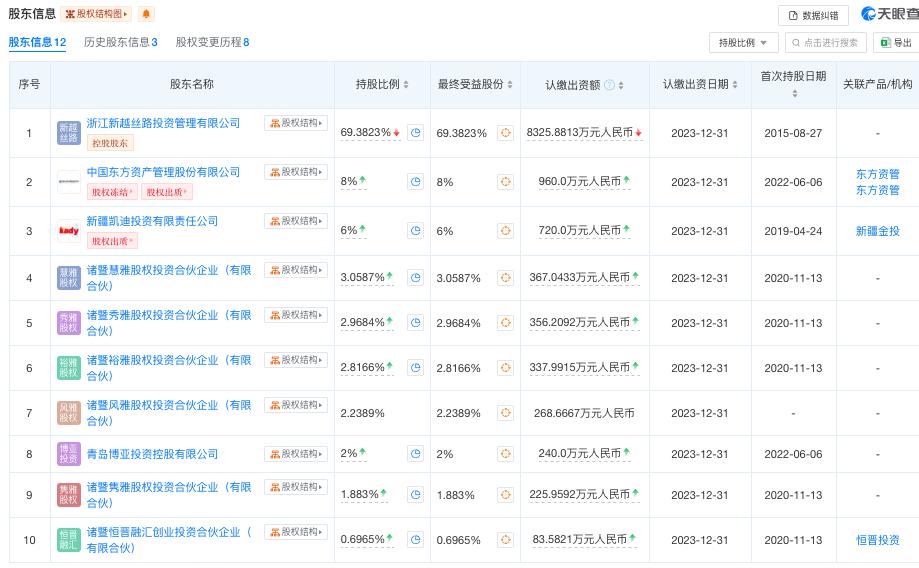The width and height of the screenshot is (919, 568).
Task: Click 控股股东 tag under 浙江新越丝路
Action: 110,143
